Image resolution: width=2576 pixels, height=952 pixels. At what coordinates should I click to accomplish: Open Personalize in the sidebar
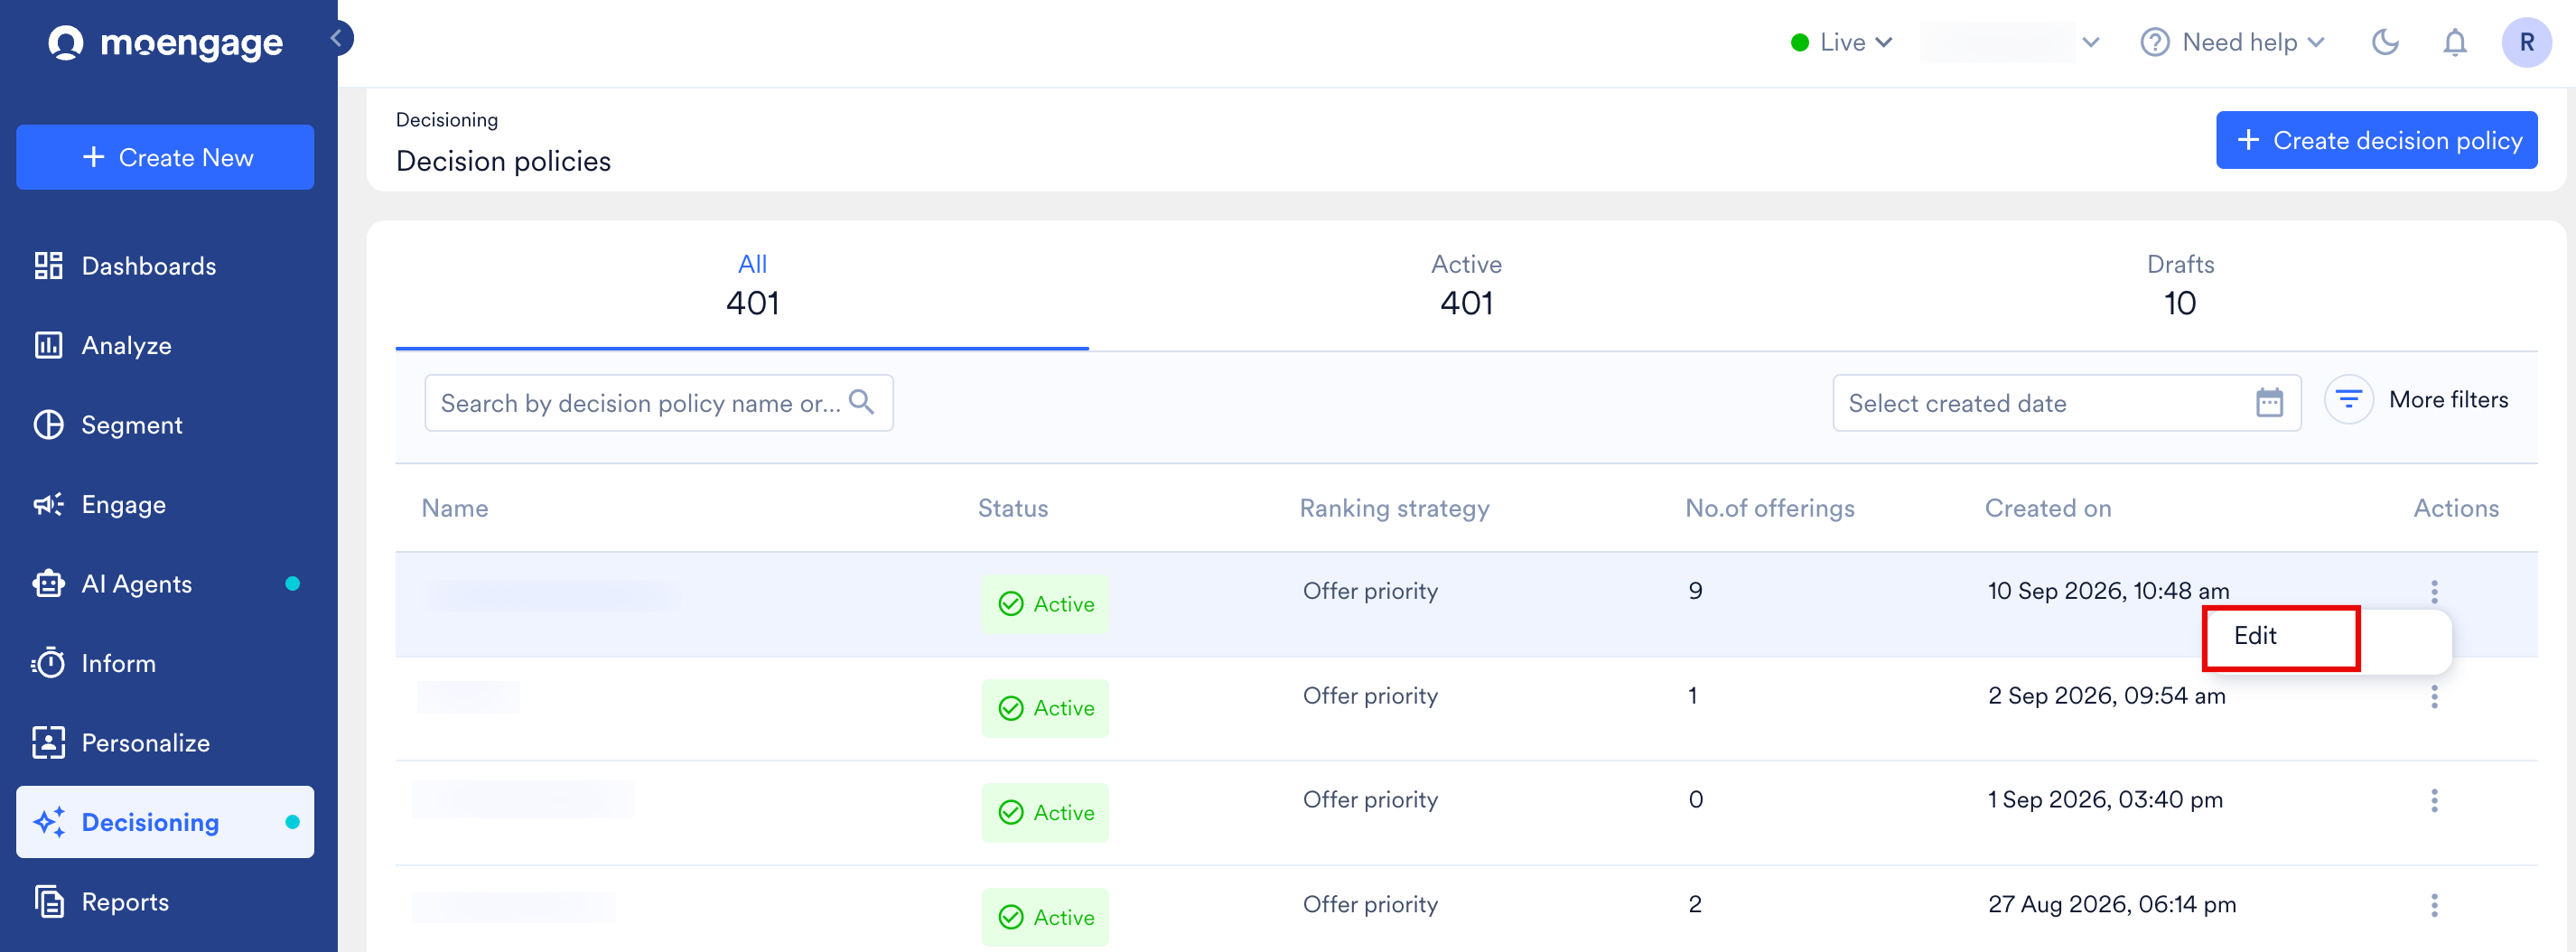165,743
